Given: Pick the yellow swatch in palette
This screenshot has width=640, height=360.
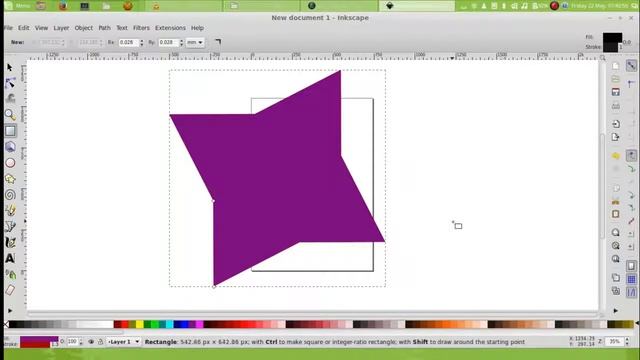Looking at the screenshot, I should [x=140, y=324].
